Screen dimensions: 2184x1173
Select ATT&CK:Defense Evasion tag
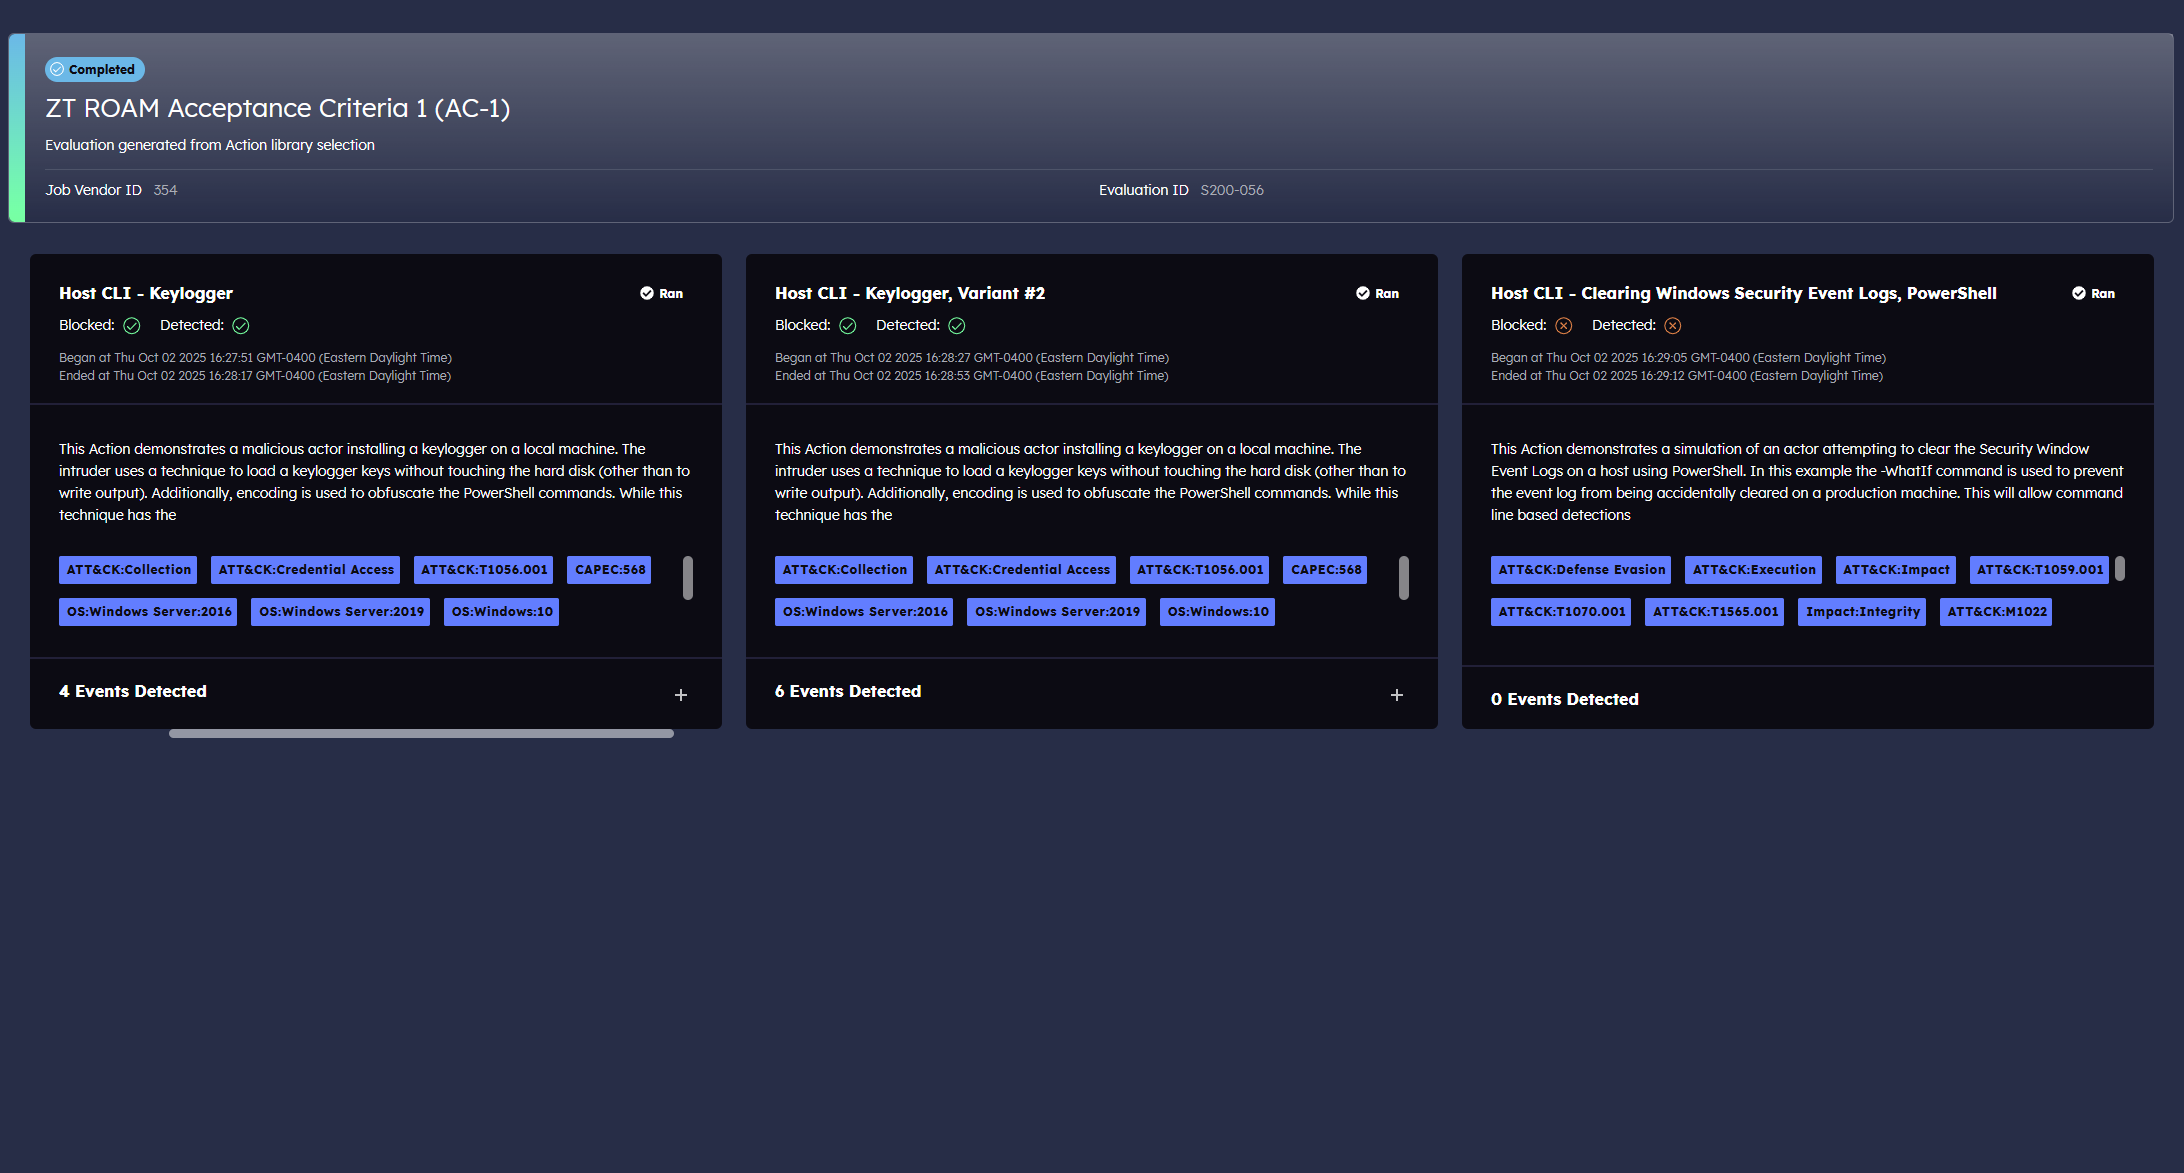point(1581,570)
